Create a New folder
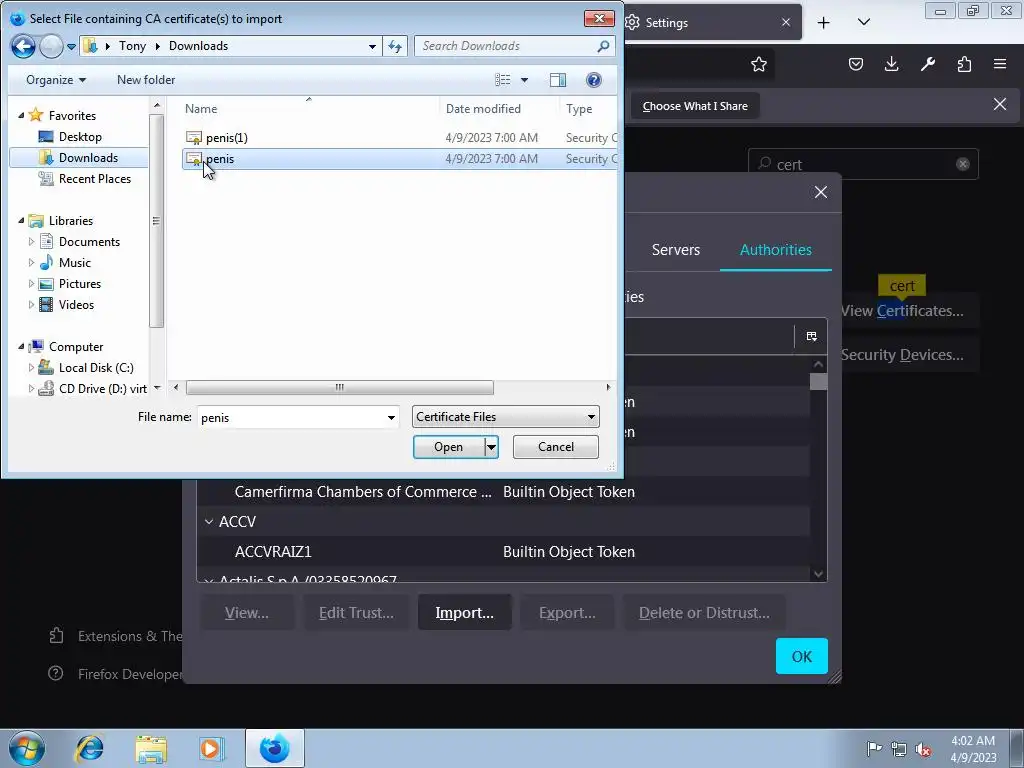The width and height of the screenshot is (1024, 768). tap(146, 80)
